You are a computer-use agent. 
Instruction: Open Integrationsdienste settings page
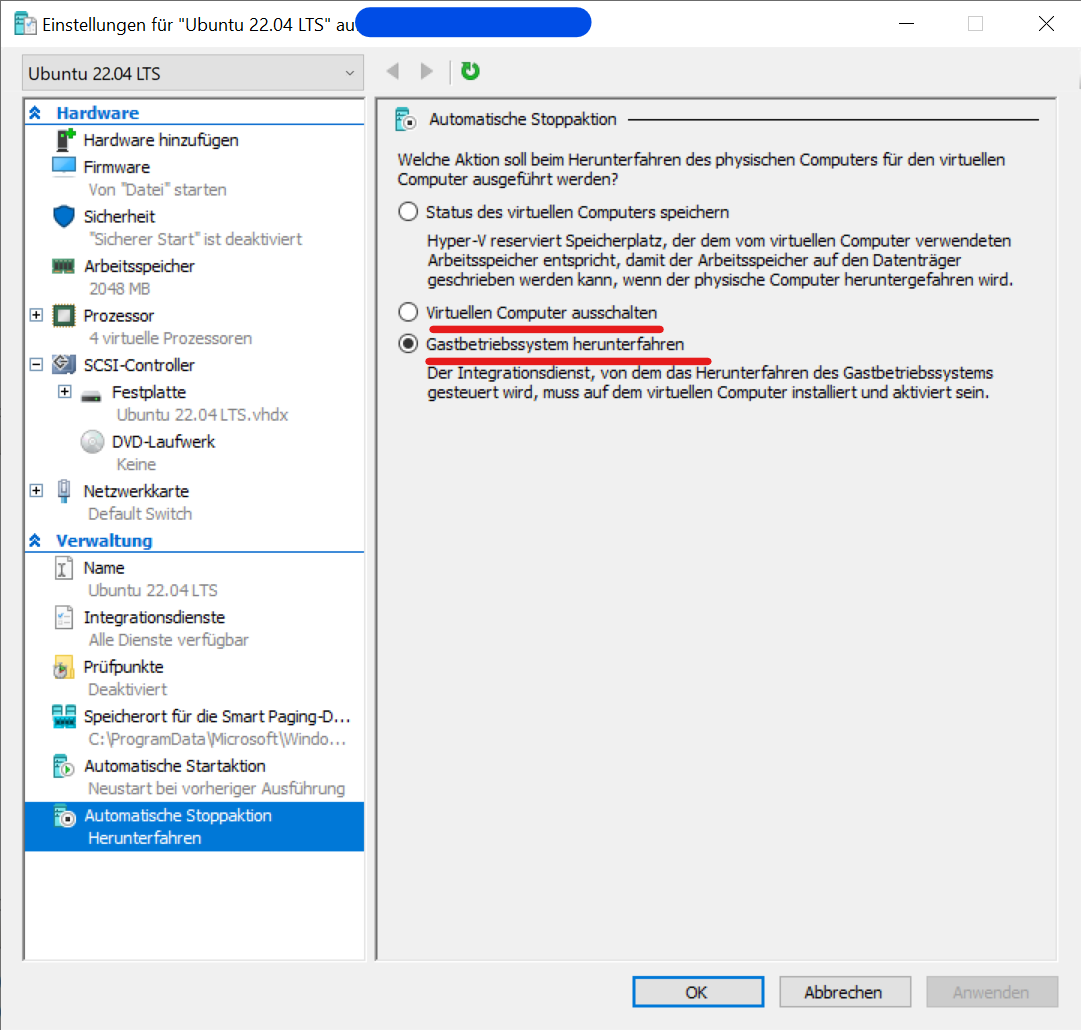point(154,617)
